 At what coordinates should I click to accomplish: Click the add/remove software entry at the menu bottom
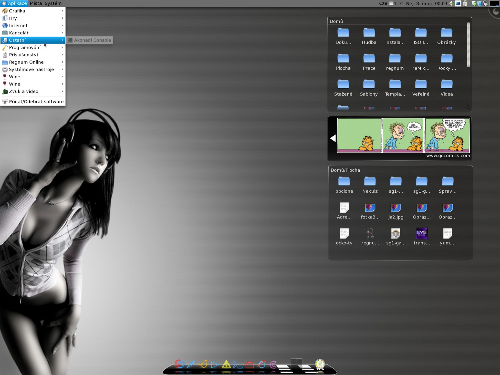pyautogui.click(x=33, y=102)
